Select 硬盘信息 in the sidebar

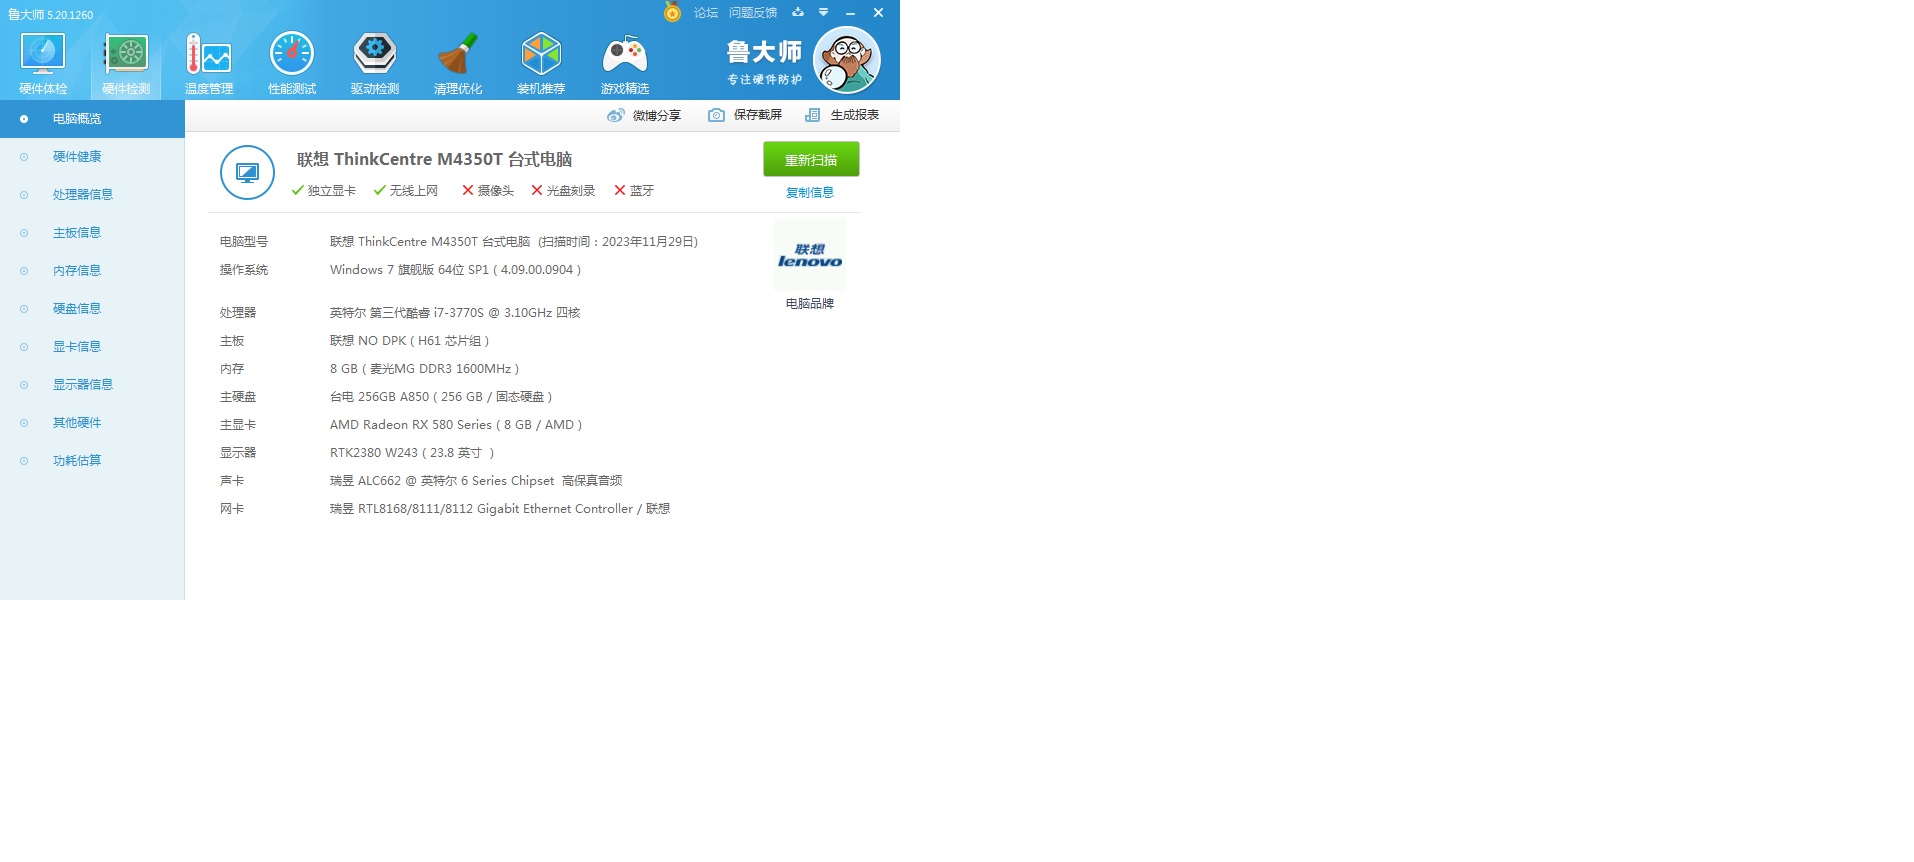pos(92,309)
